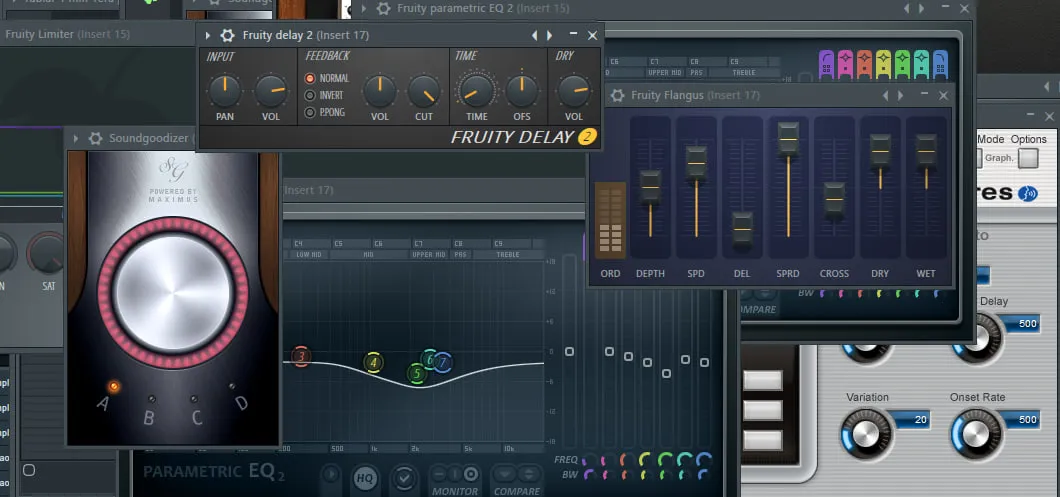
Task: Click the PAN knob in Fruity delay 2
Action: coord(224,91)
